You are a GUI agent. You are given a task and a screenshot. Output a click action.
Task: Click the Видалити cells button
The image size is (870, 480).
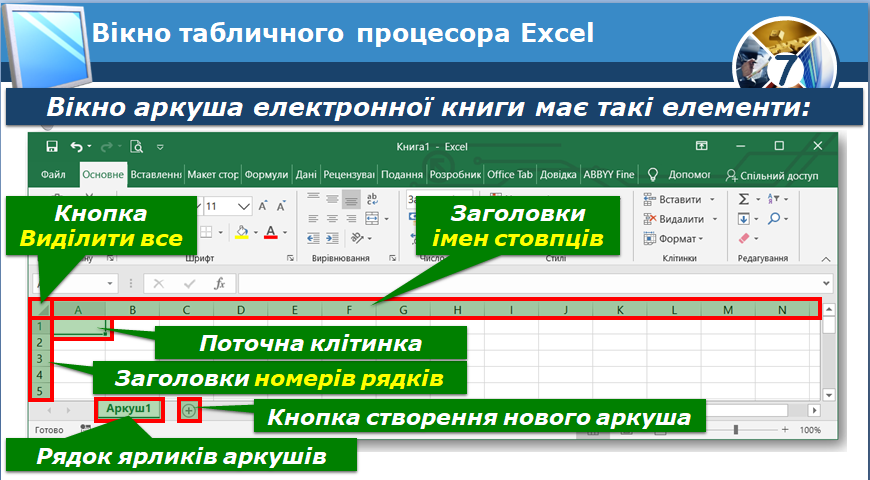680,219
